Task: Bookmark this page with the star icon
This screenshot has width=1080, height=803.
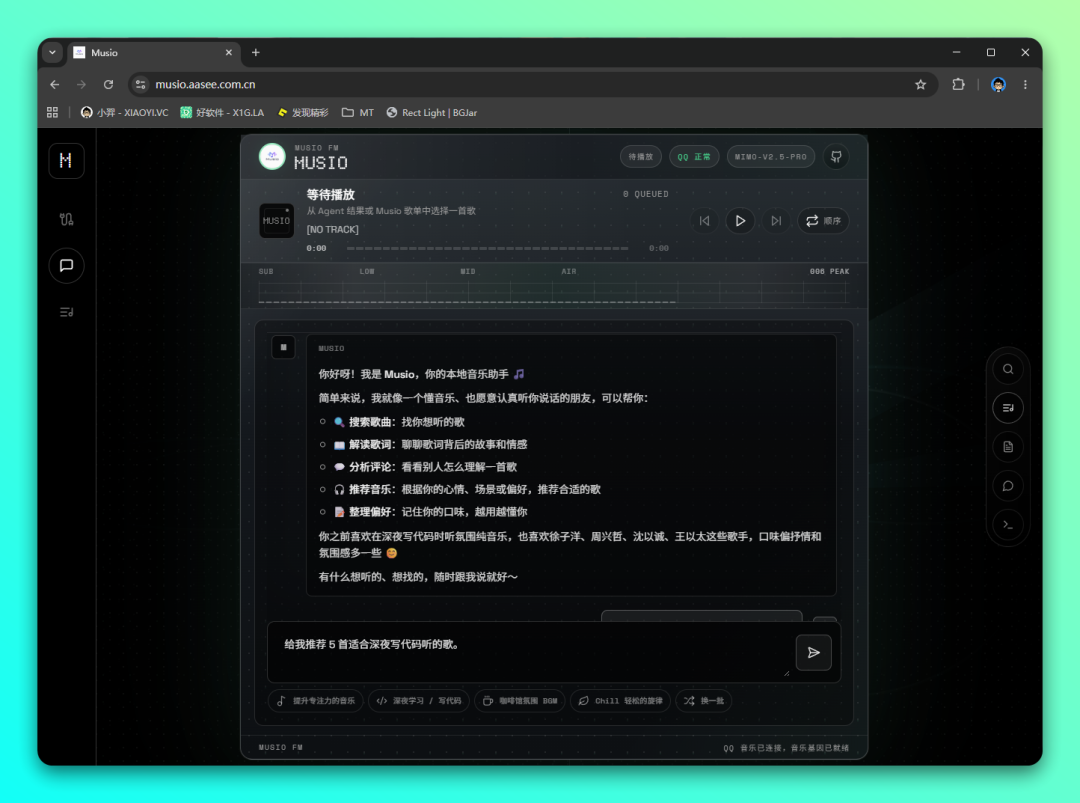Action: click(x=920, y=84)
